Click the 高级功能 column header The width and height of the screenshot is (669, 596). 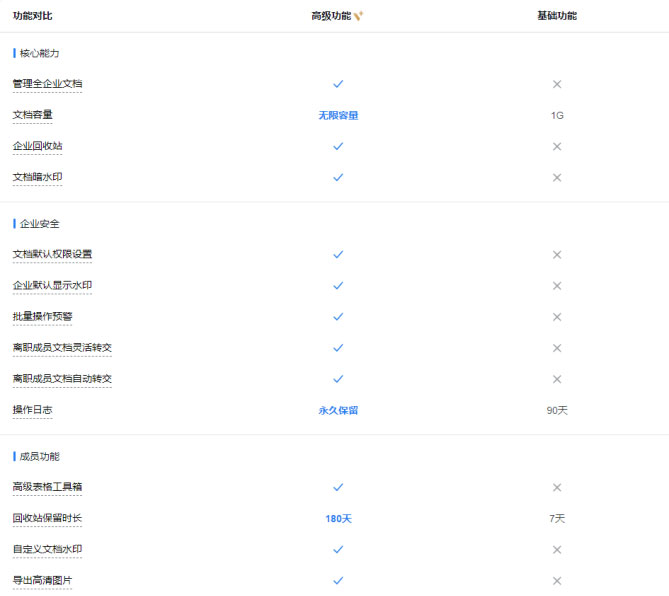pyautogui.click(x=331, y=16)
